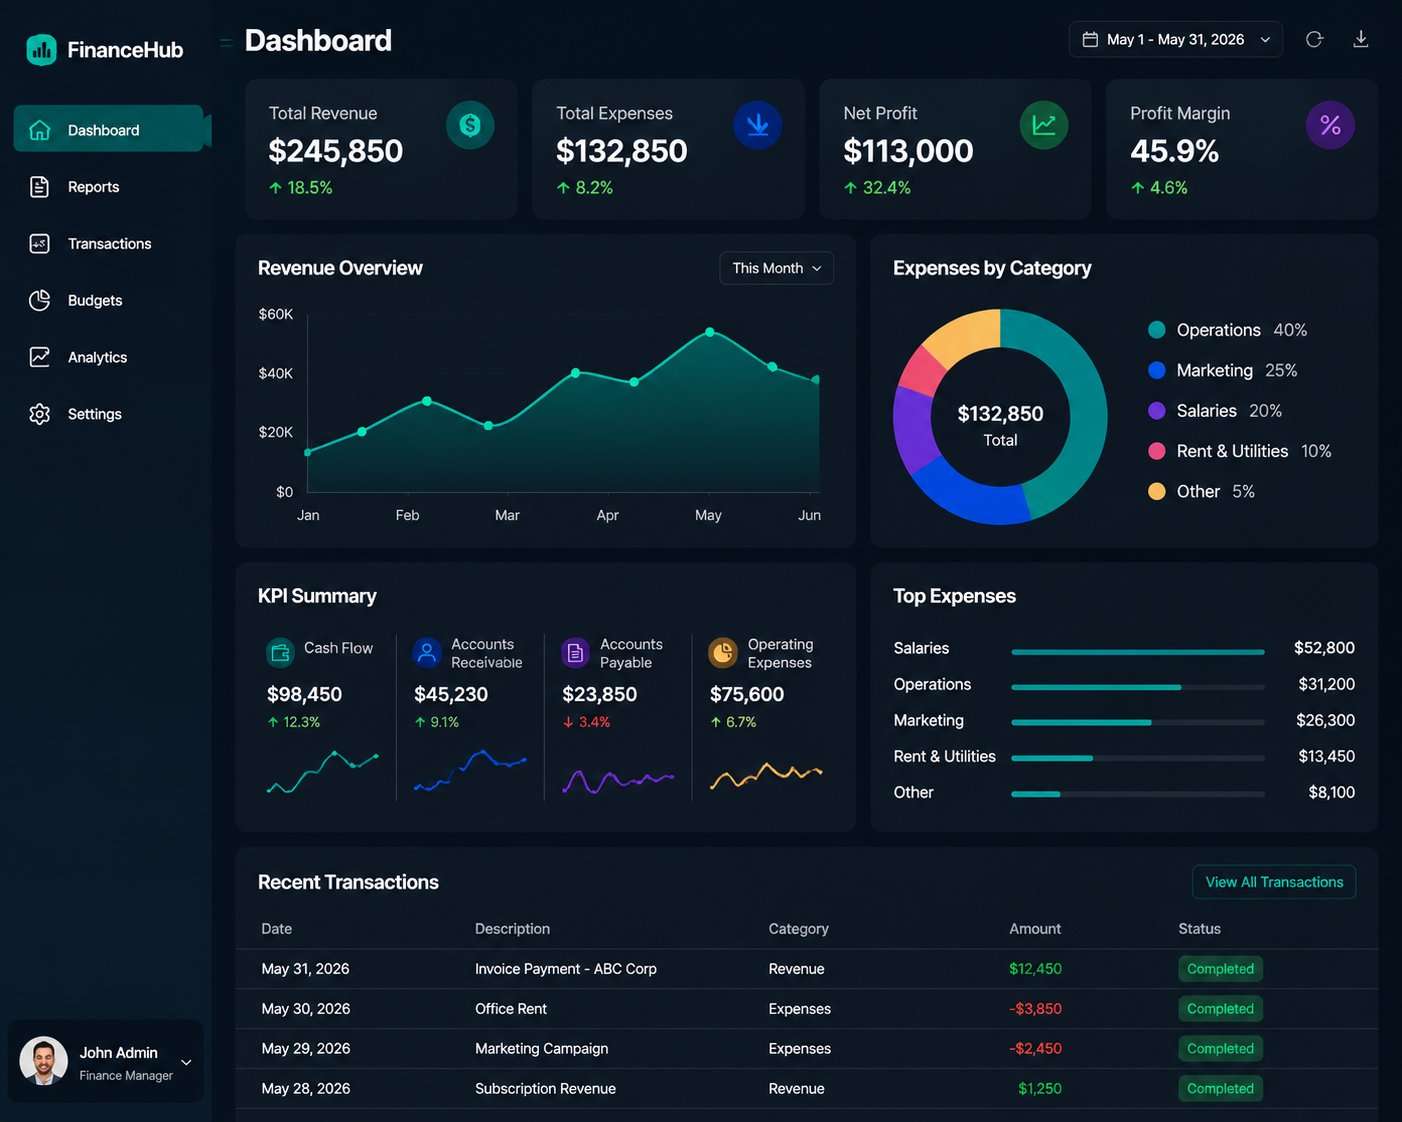Click the Salaries purple legend swatch
Screen dimensions: 1402x1122
click(x=1157, y=411)
